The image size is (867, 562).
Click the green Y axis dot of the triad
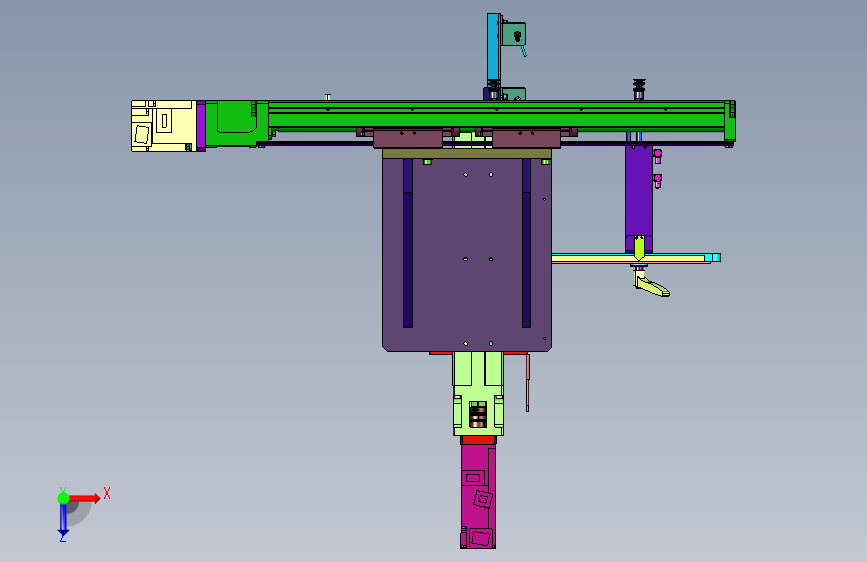(63, 498)
